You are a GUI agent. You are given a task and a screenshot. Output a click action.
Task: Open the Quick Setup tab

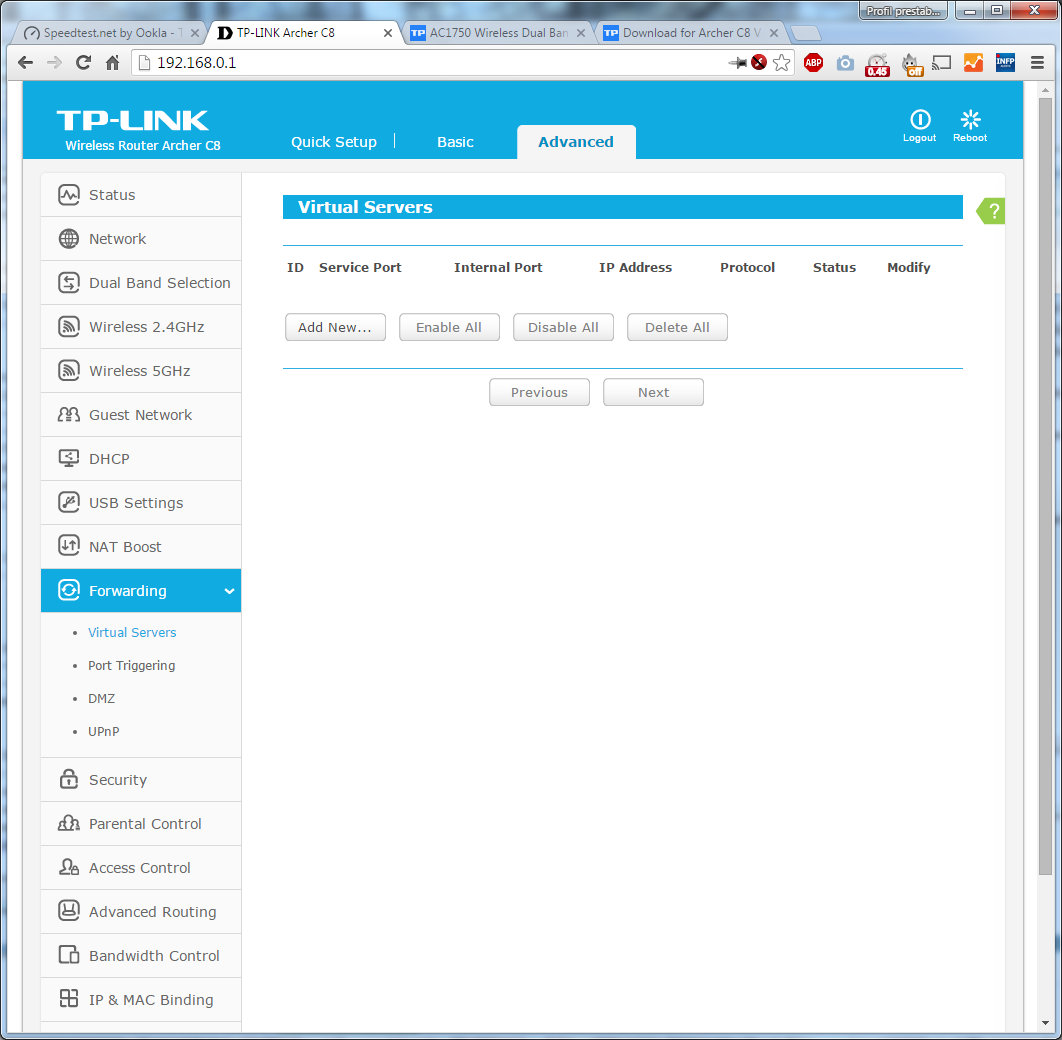(x=333, y=142)
